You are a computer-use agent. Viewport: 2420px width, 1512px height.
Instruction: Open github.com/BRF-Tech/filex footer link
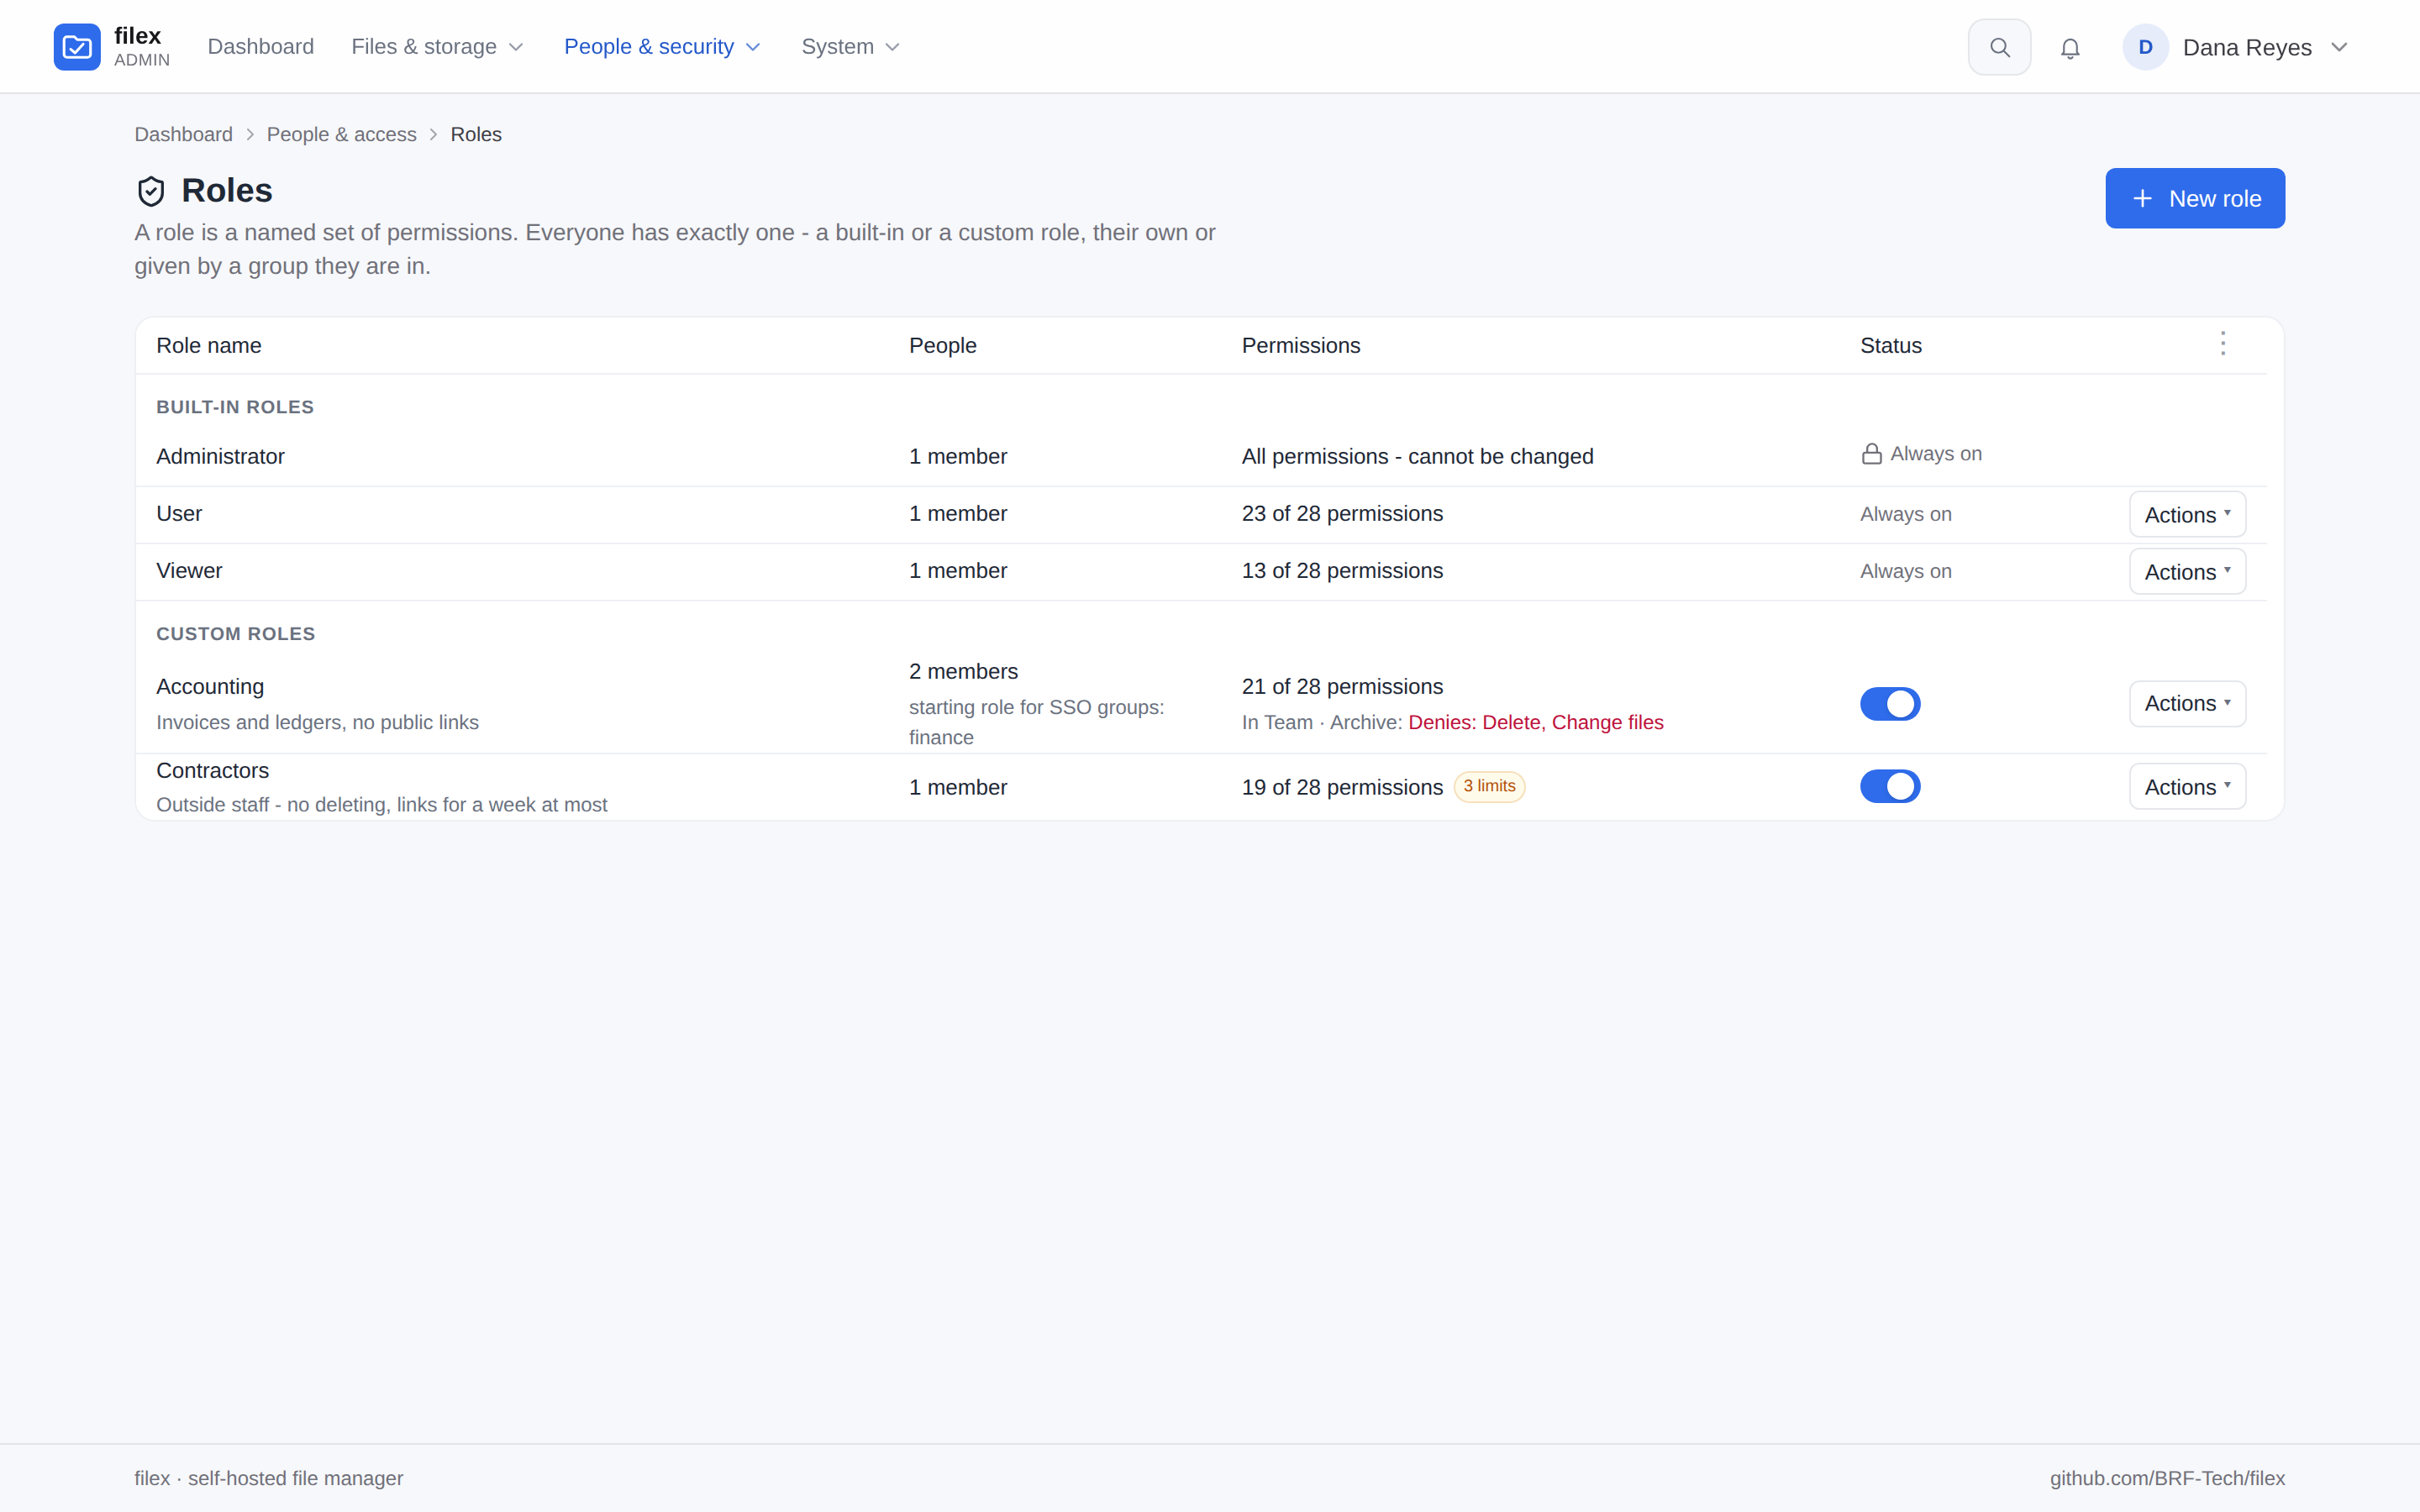tap(2167, 1478)
